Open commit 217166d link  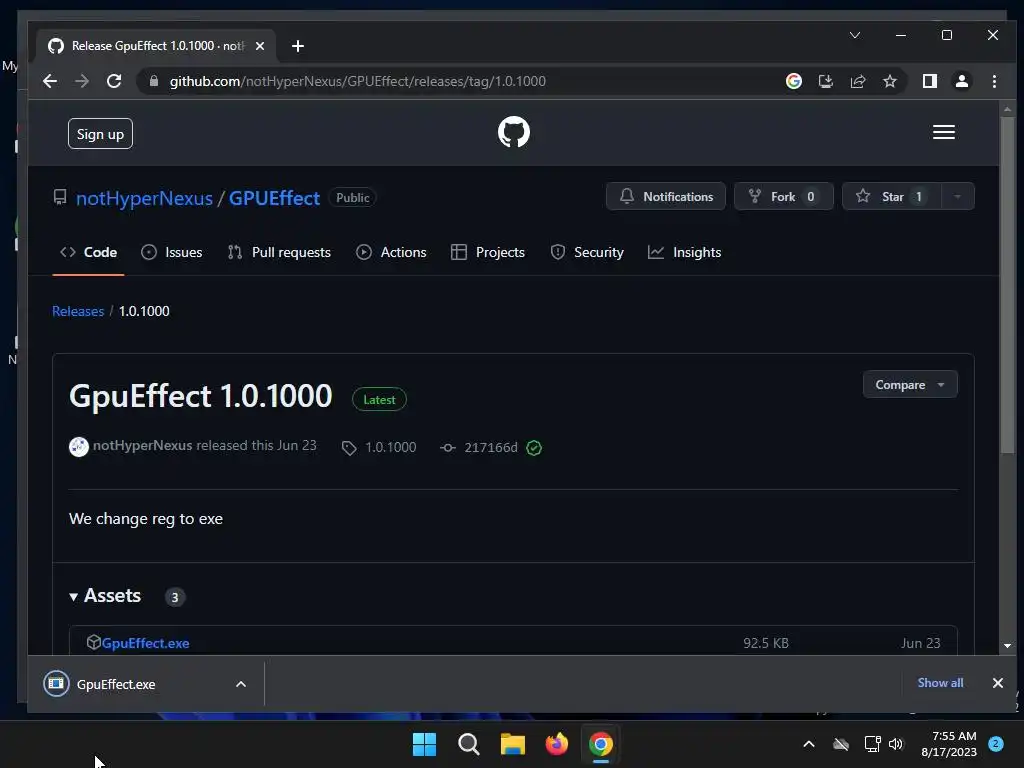point(479,447)
